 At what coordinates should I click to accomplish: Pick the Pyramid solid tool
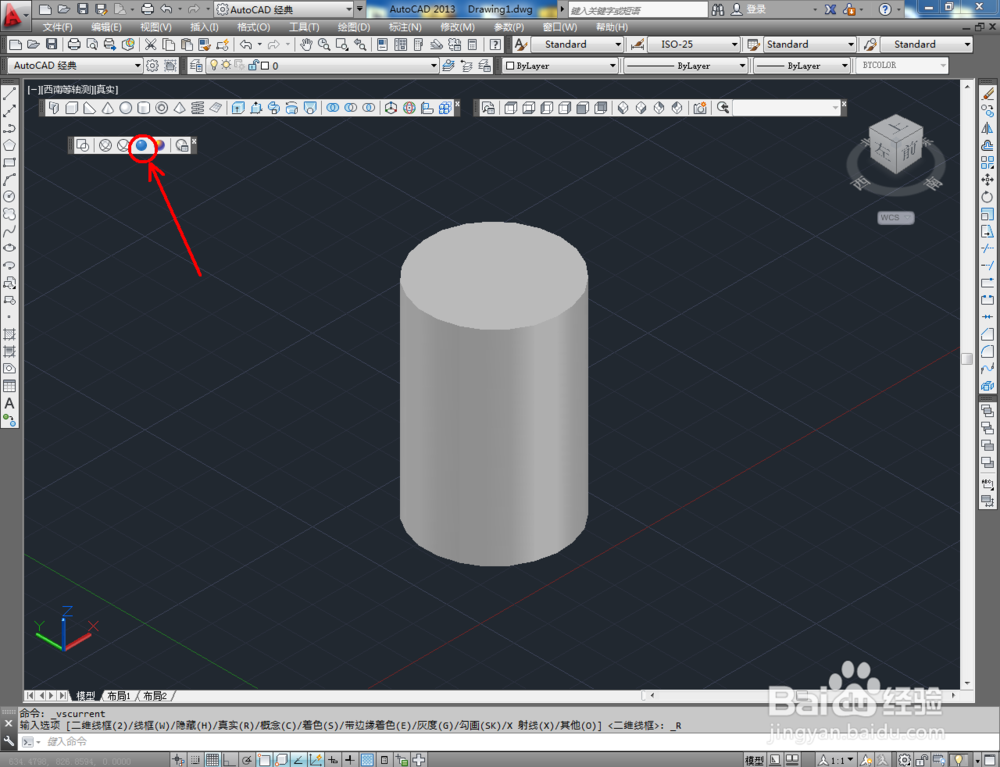[179, 108]
